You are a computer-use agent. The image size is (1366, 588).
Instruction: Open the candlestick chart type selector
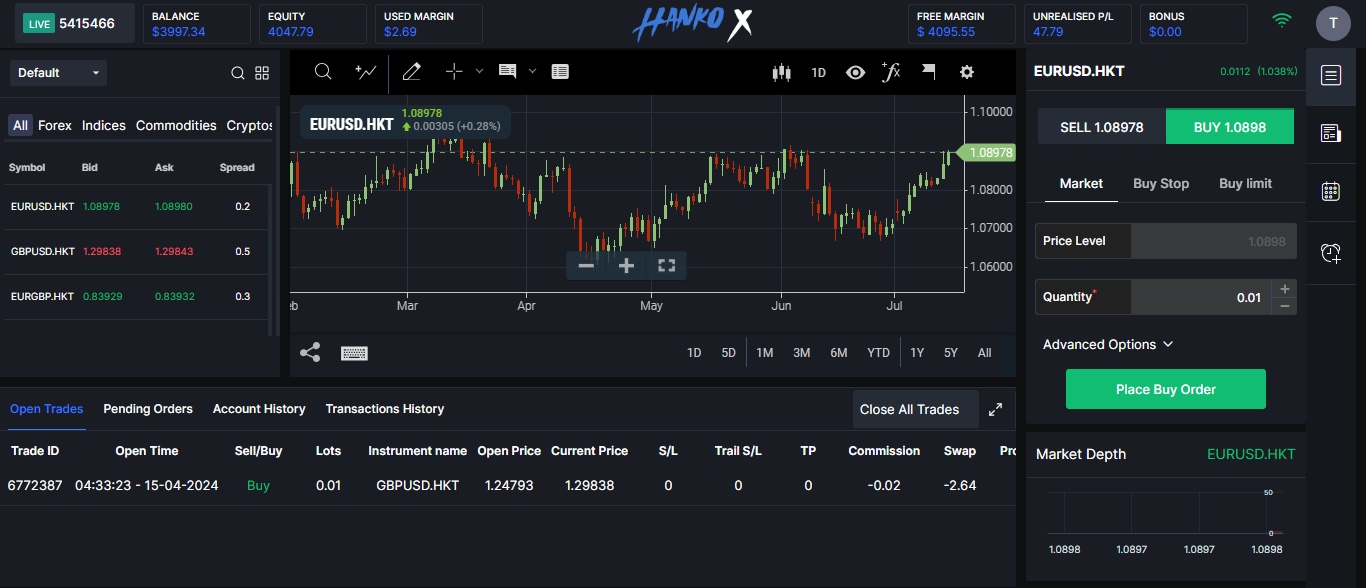(x=781, y=72)
